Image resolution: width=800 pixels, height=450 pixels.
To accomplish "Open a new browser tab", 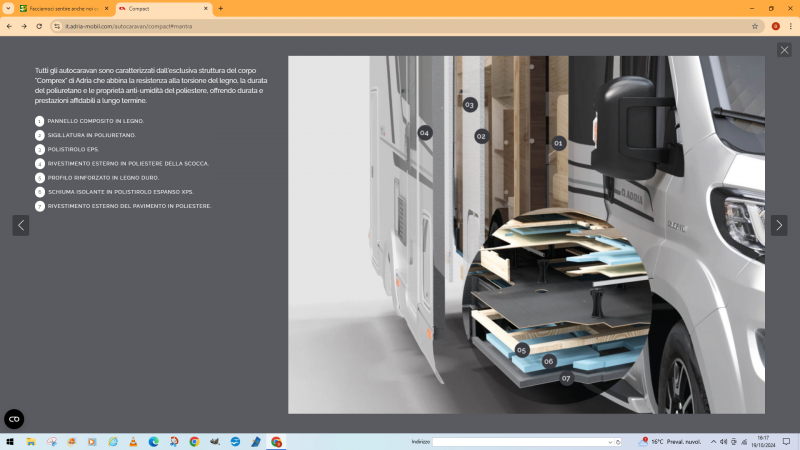I will 220,8.
